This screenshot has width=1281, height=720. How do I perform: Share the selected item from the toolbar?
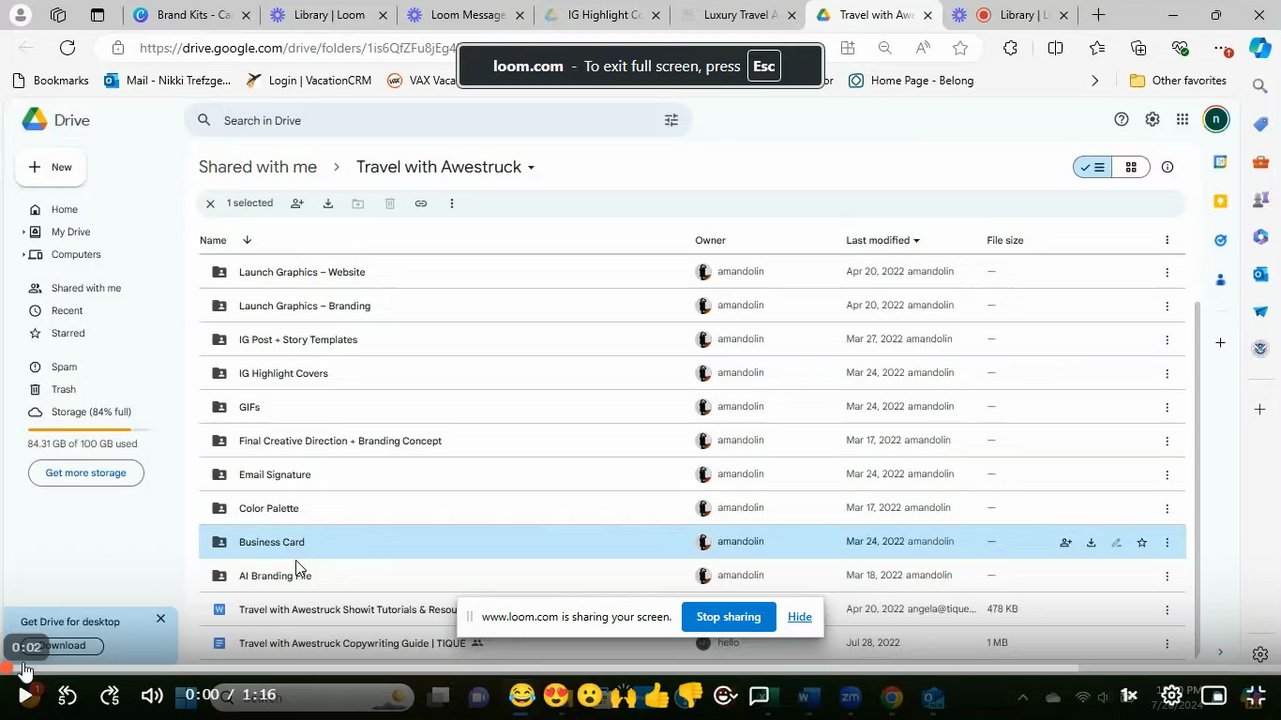tap(297, 204)
